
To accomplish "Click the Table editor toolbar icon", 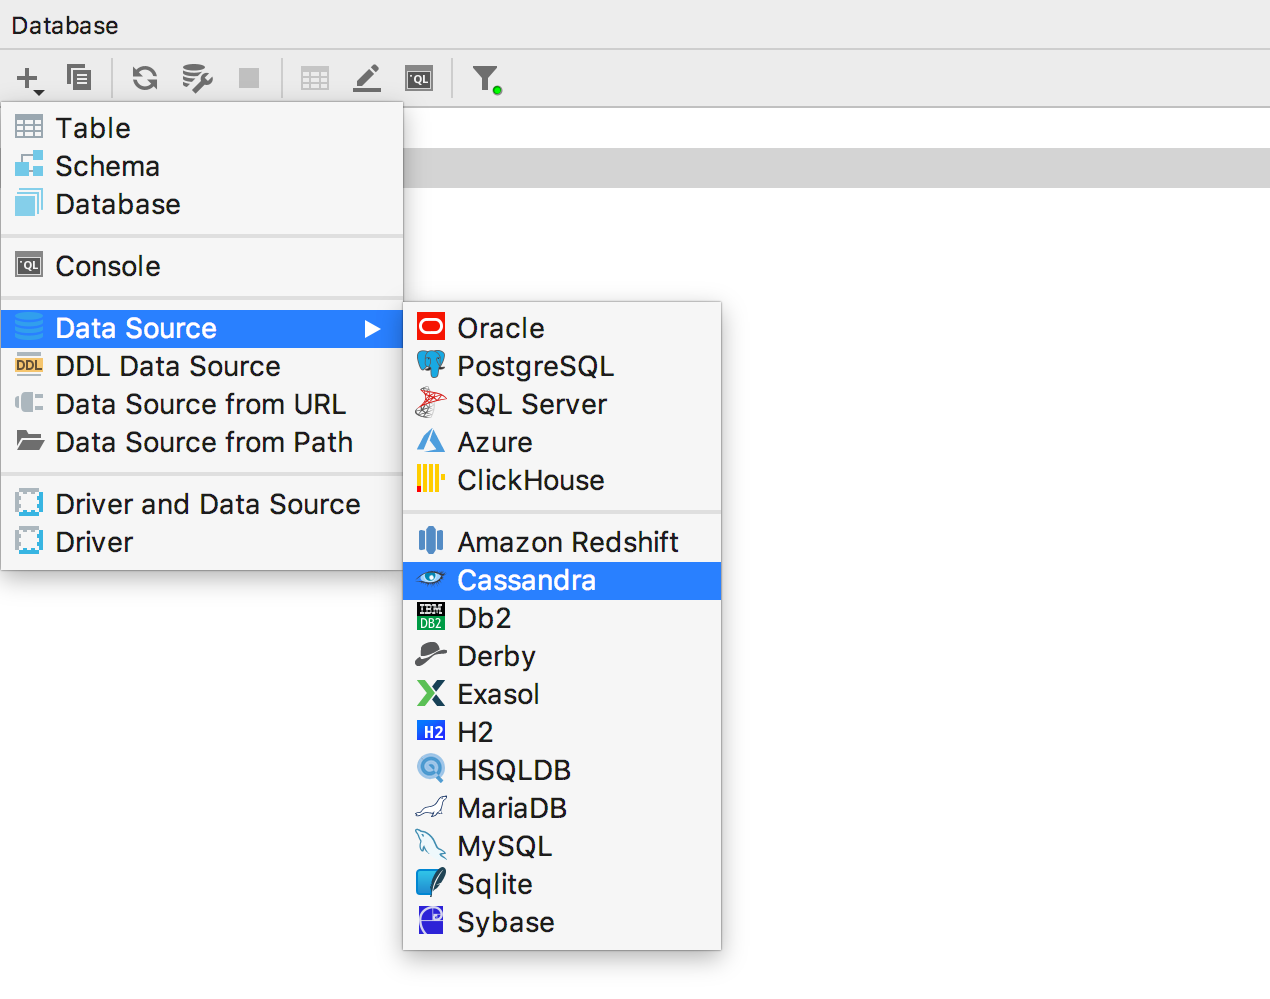I will [x=315, y=78].
